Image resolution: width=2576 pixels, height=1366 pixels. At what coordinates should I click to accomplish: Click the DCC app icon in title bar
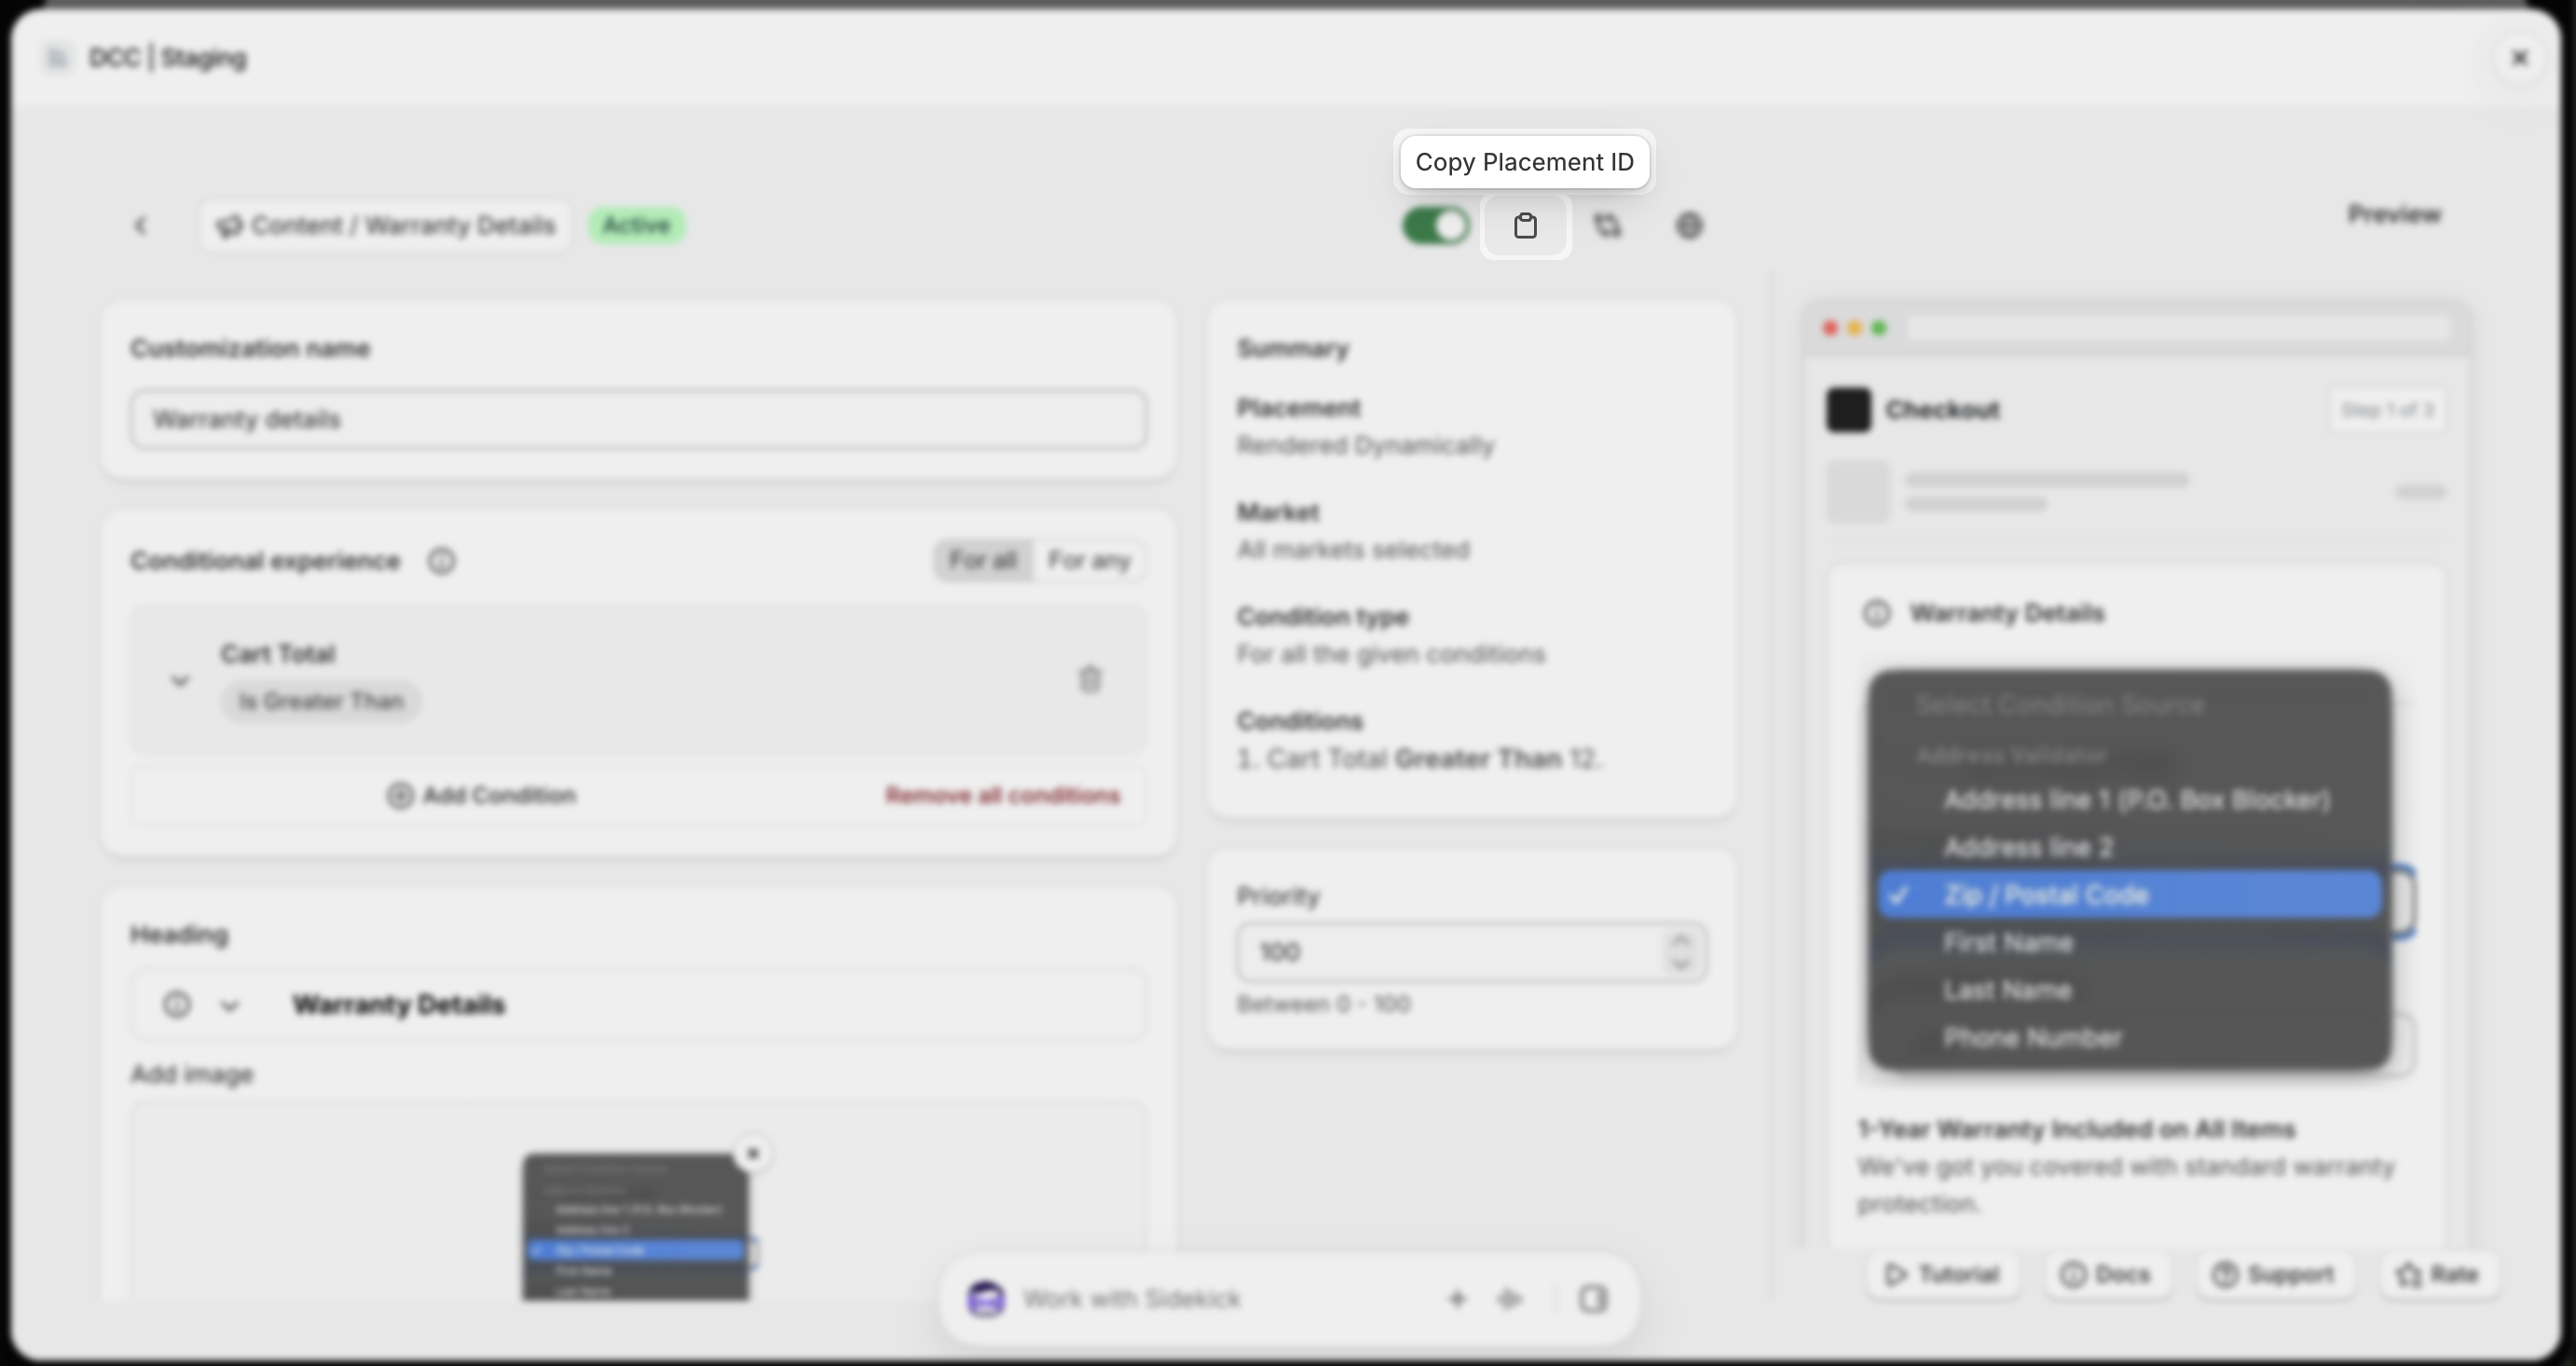pyautogui.click(x=57, y=58)
